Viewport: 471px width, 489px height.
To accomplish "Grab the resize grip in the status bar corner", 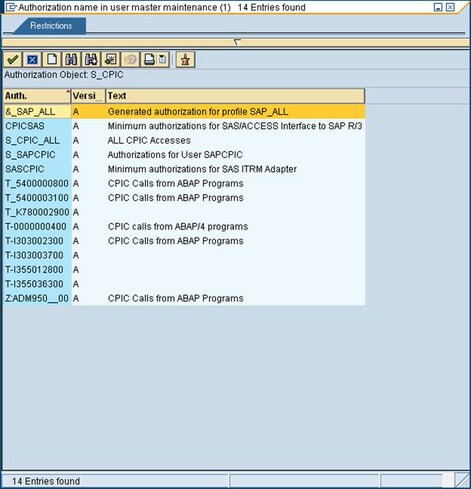I will point(462,481).
